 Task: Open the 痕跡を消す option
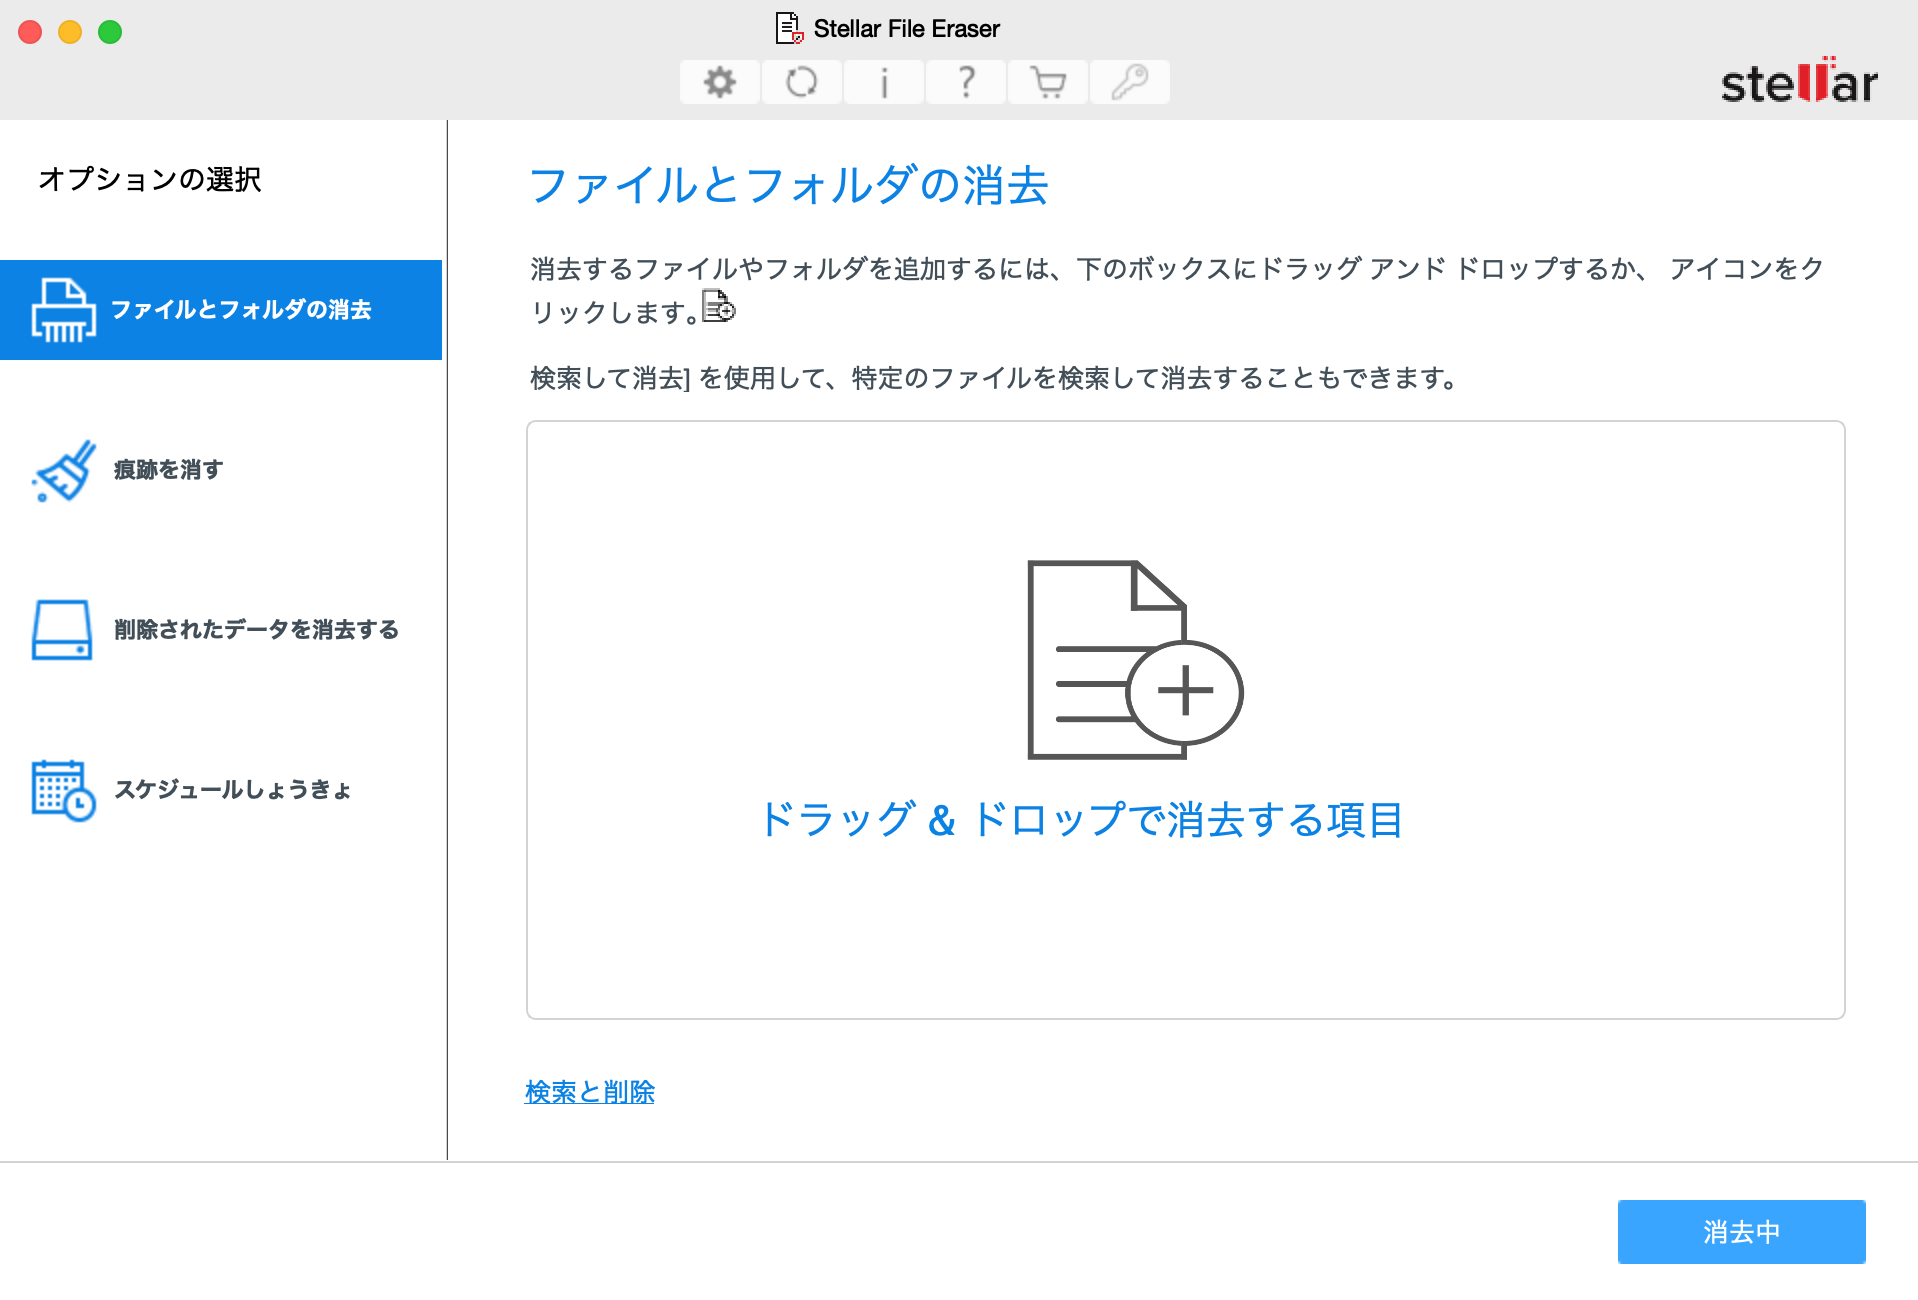coord(168,470)
